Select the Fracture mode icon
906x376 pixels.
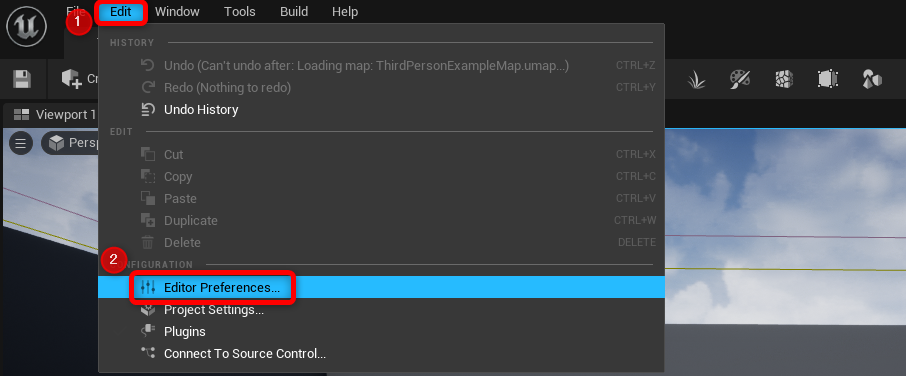[784, 79]
